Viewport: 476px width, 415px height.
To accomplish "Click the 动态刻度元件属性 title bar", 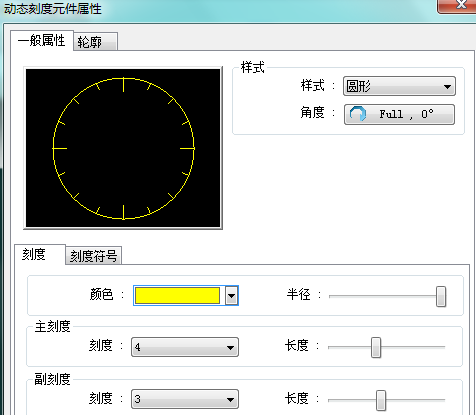I will coord(217,9).
